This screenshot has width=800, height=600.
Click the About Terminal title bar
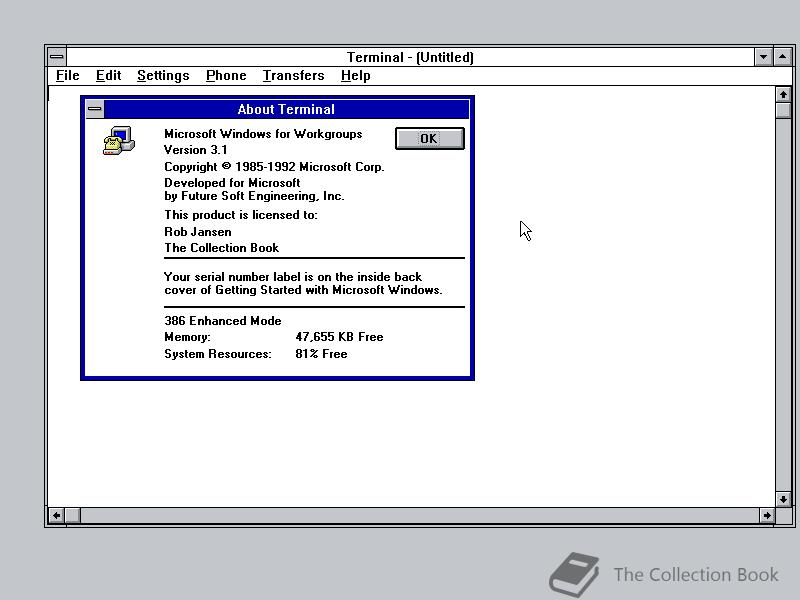pos(286,109)
